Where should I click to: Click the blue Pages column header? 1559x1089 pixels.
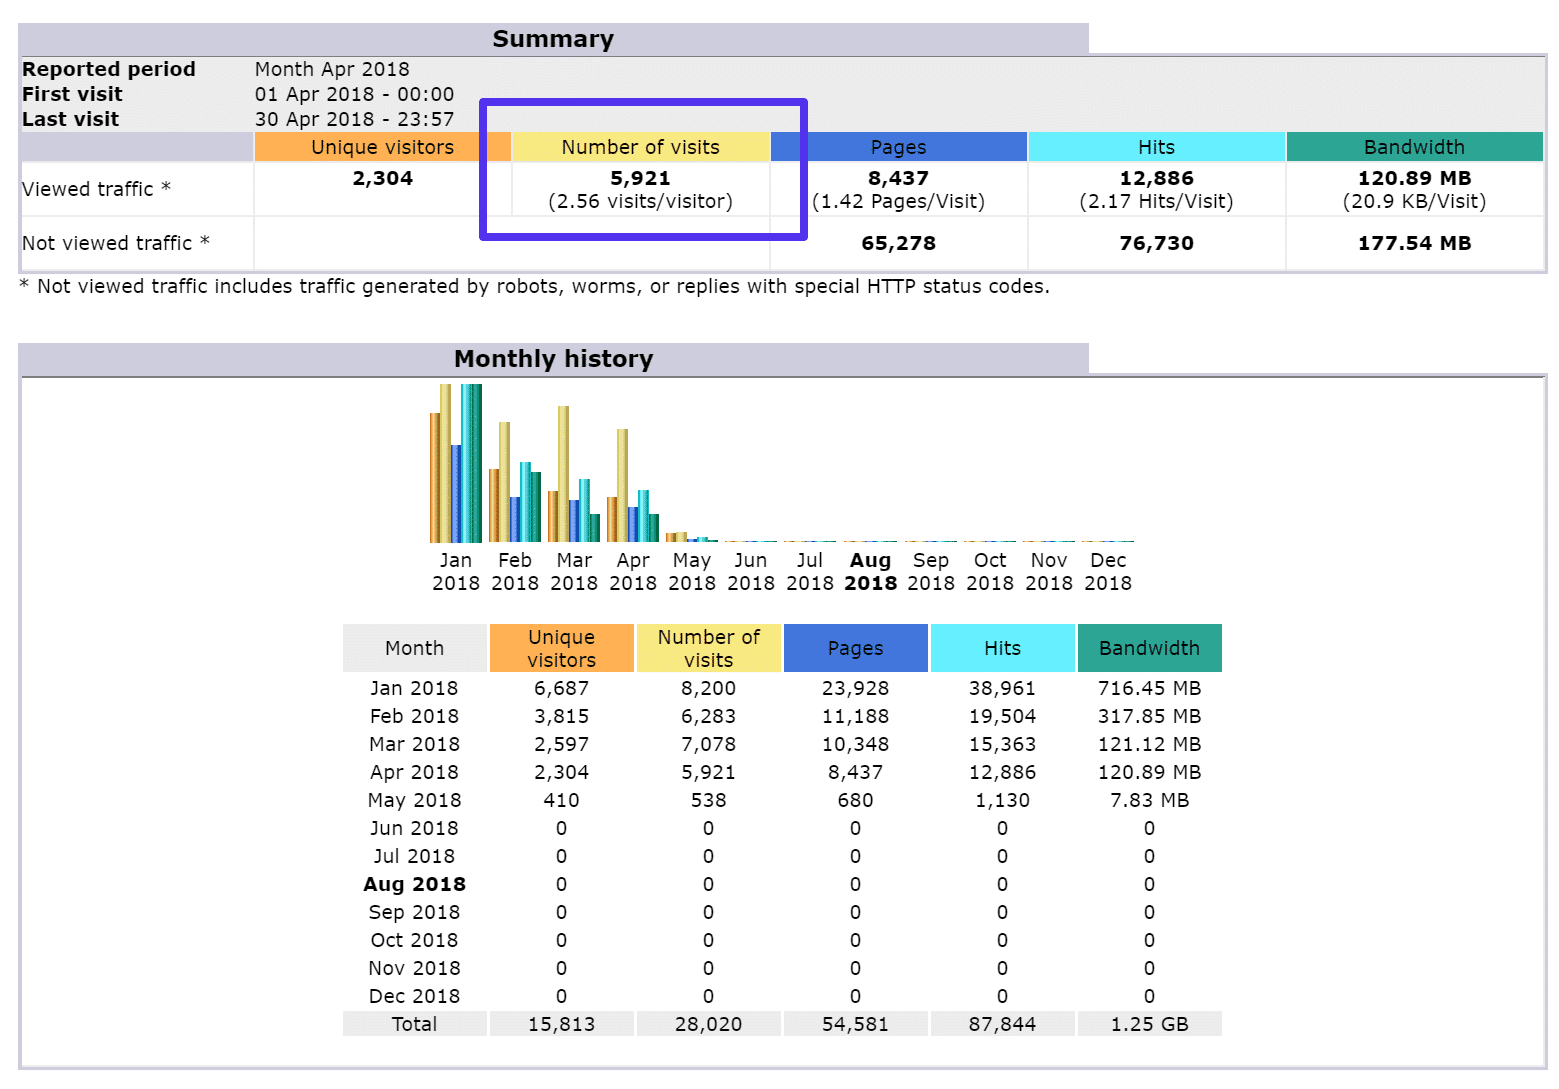tap(899, 146)
